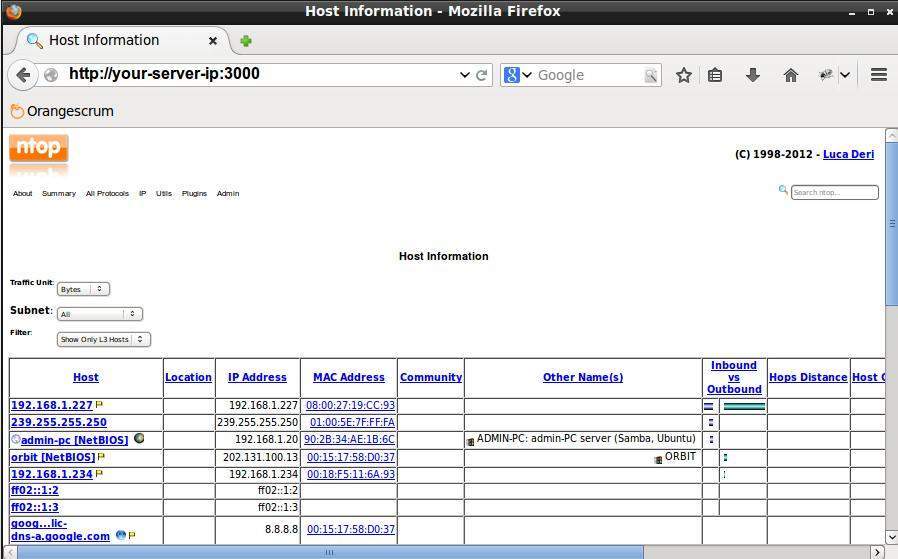Viewport: 898px width, 559px height.
Task: Open the Traffic Unit Bytes dropdown
Action: [83, 289]
